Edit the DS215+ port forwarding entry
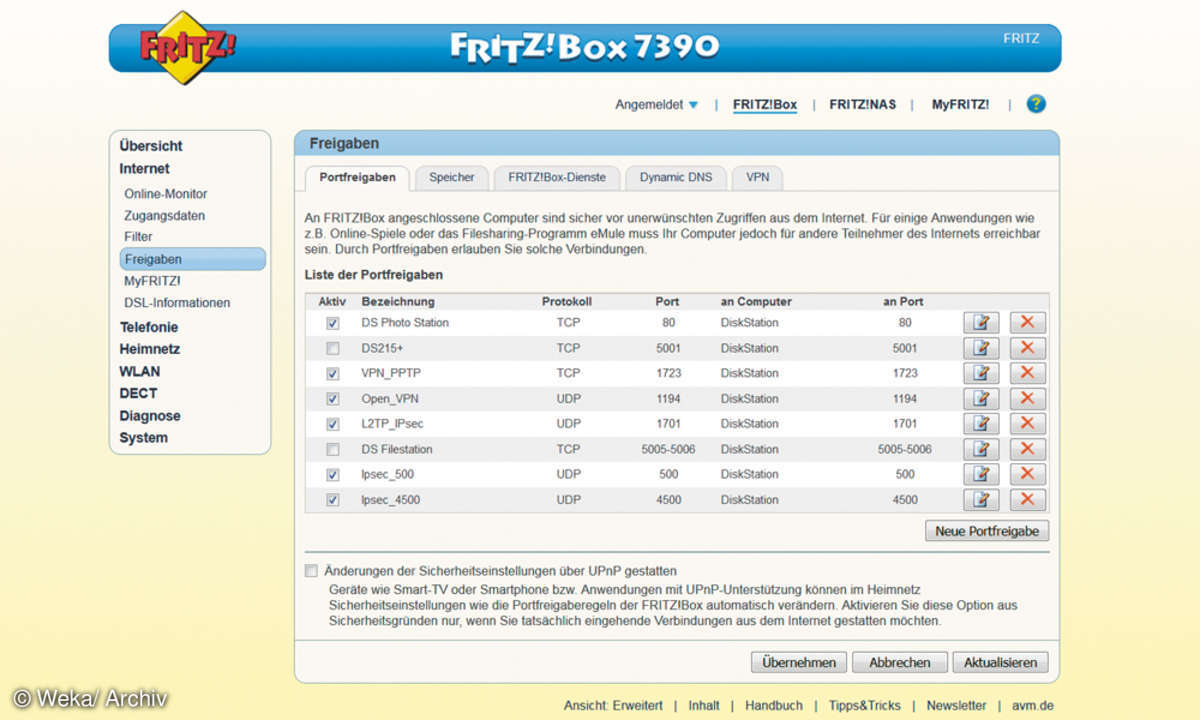The image size is (1200, 720). click(x=981, y=348)
